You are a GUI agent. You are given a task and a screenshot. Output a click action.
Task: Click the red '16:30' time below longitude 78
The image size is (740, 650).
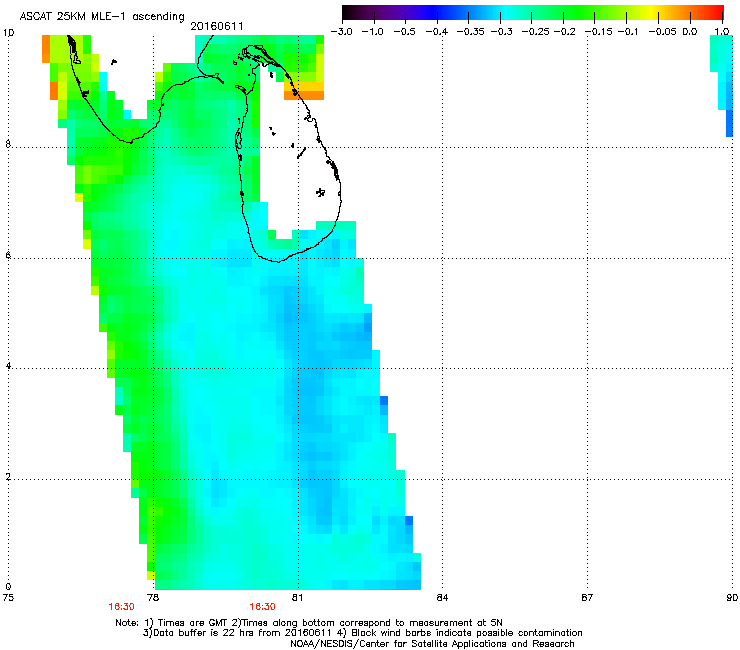click(121, 607)
